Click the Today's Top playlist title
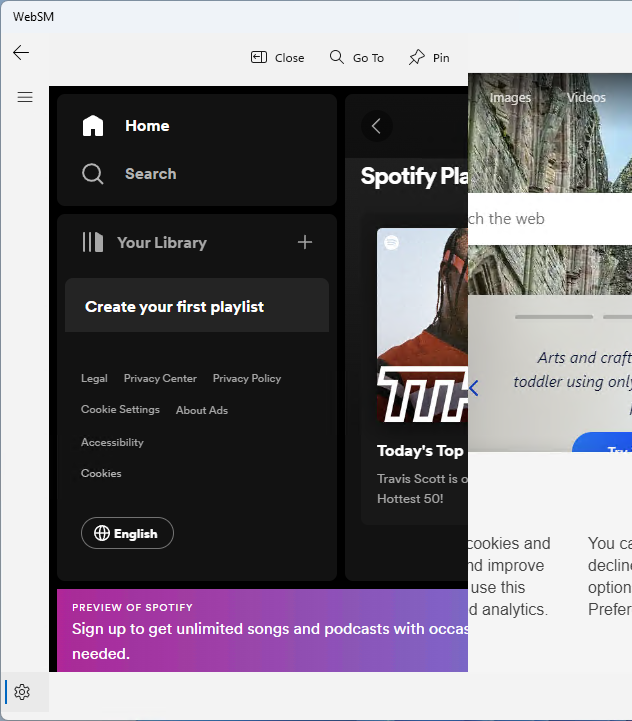Image resolution: width=632 pixels, height=721 pixels. click(x=420, y=451)
